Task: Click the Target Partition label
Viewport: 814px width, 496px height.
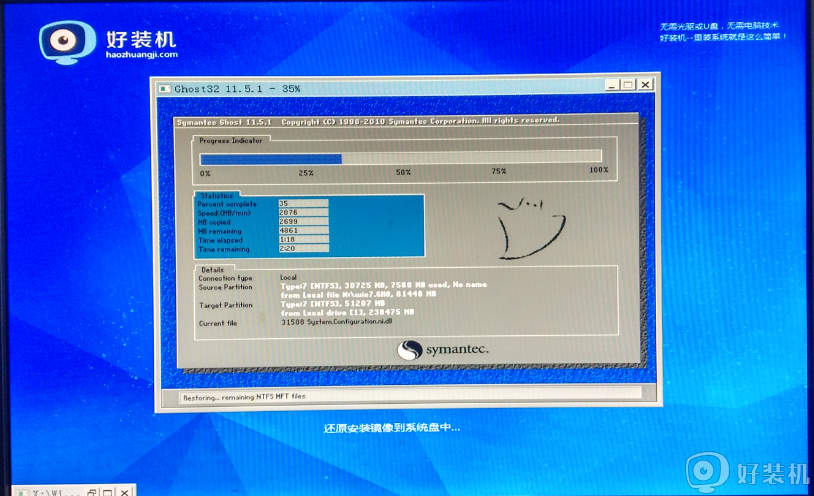Action: pos(226,305)
